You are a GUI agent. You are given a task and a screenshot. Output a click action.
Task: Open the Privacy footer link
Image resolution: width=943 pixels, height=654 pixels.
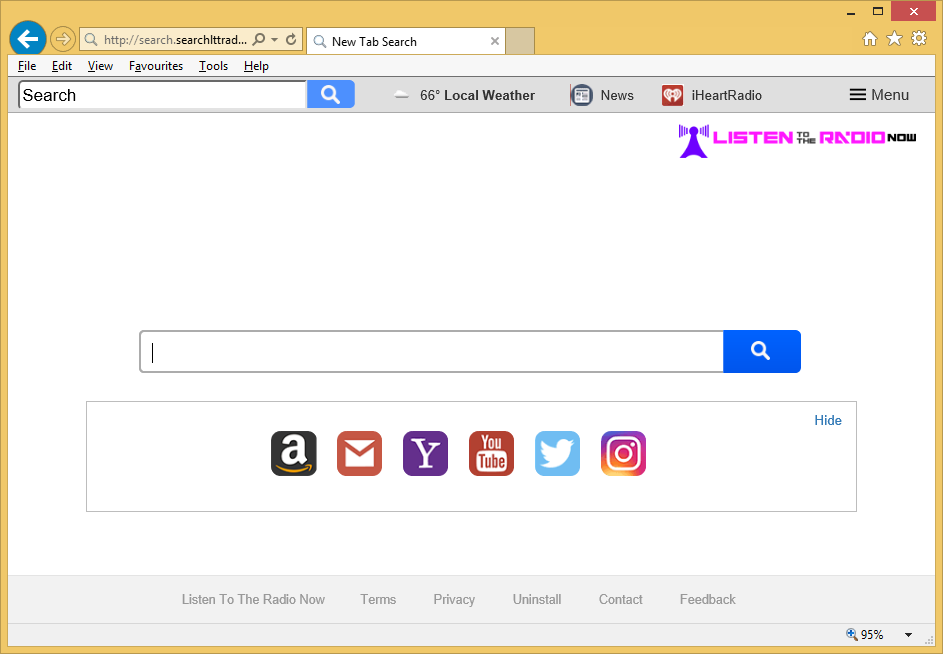pos(454,599)
